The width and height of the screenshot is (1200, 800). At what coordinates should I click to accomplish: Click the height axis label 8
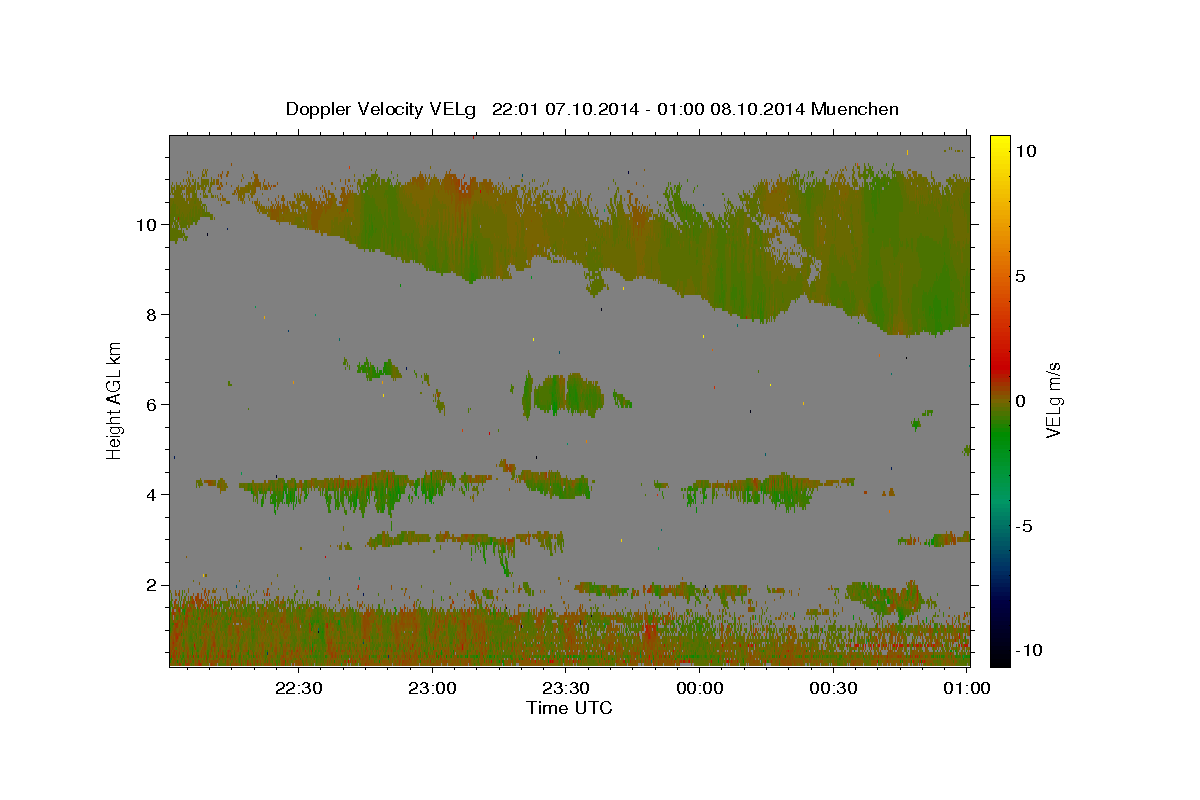[x=154, y=315]
